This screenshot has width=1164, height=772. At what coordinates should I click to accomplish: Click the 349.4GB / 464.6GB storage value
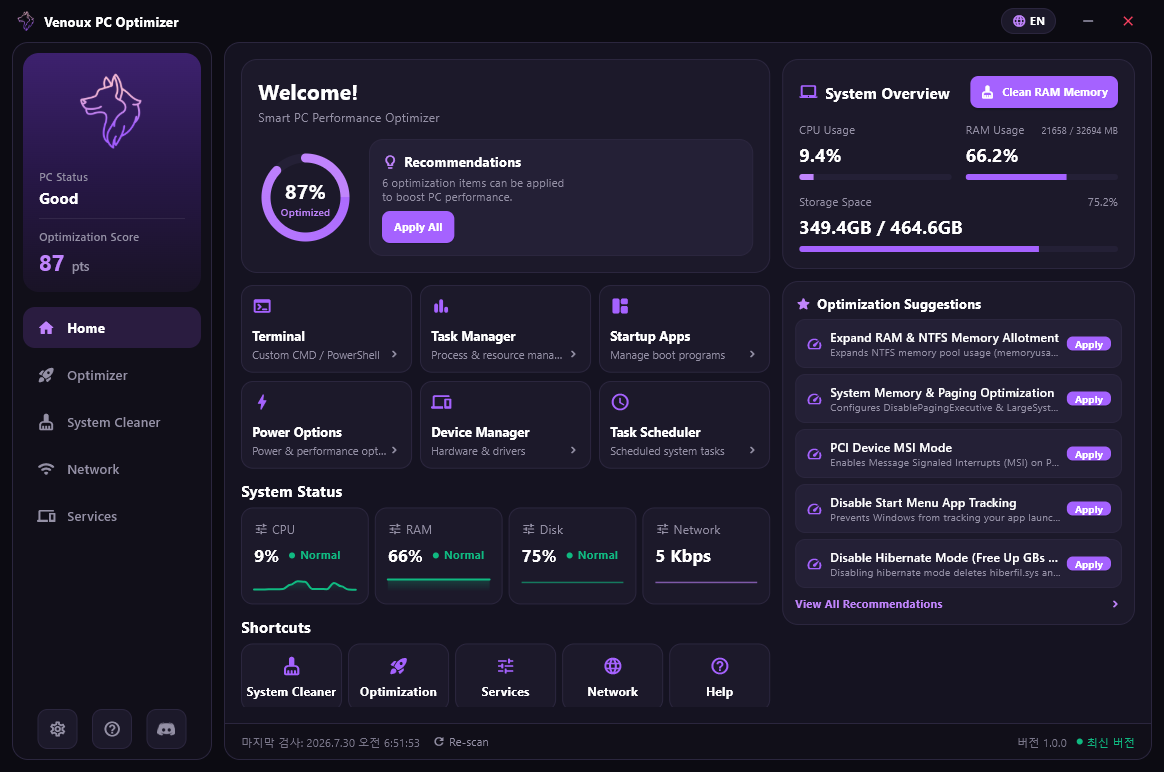pos(880,227)
